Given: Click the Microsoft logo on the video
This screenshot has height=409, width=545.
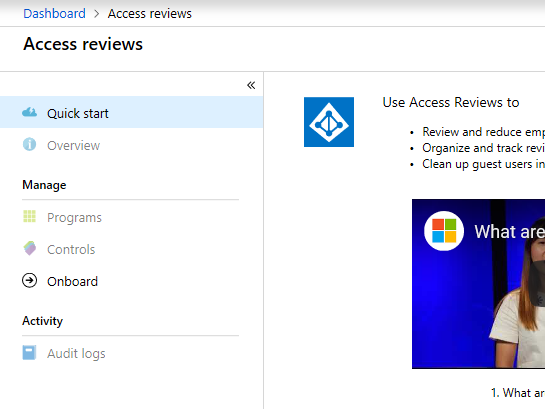Looking at the screenshot, I should 444,231.
